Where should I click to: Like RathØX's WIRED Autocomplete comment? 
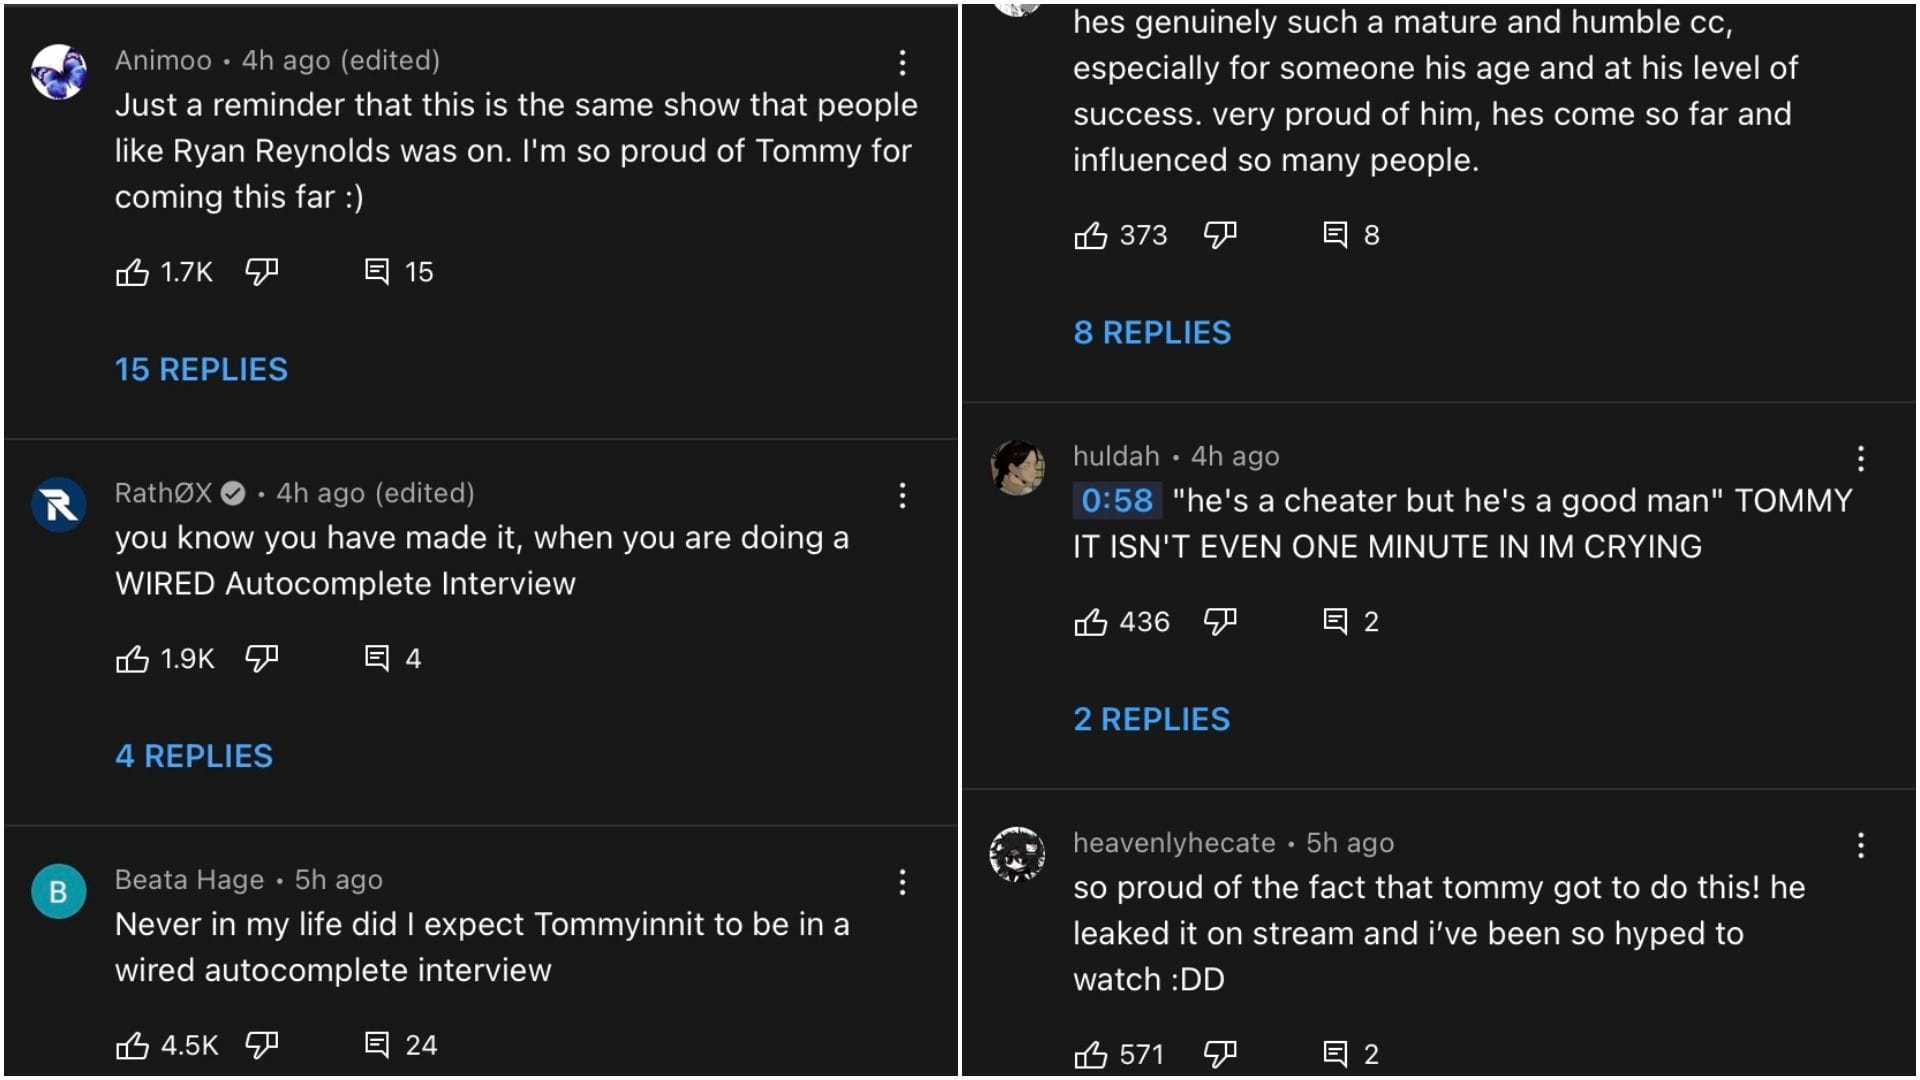tap(132, 659)
